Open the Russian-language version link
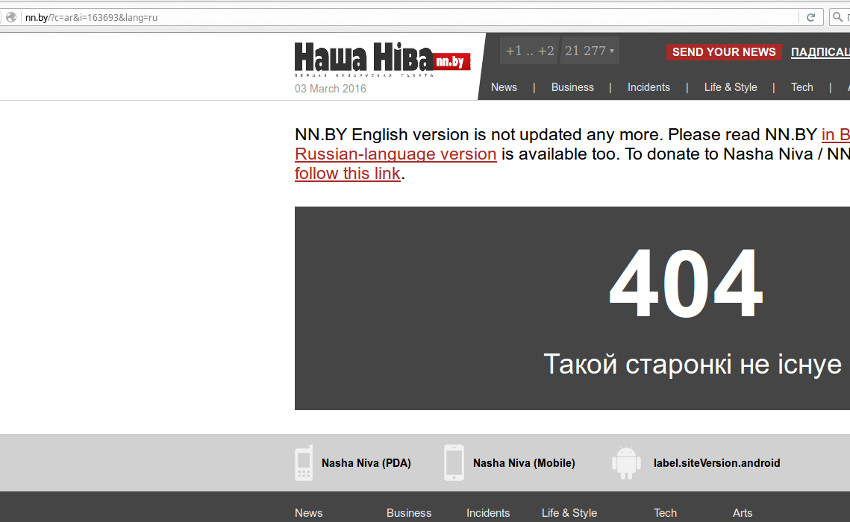This screenshot has height=522, width=850. pos(395,154)
